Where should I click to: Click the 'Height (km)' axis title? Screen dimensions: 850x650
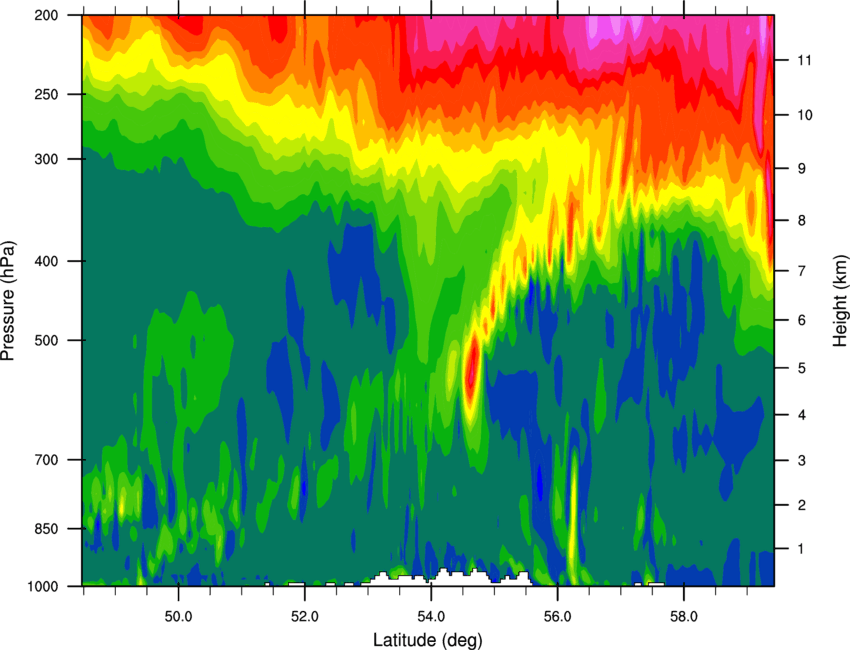pyautogui.click(x=840, y=300)
